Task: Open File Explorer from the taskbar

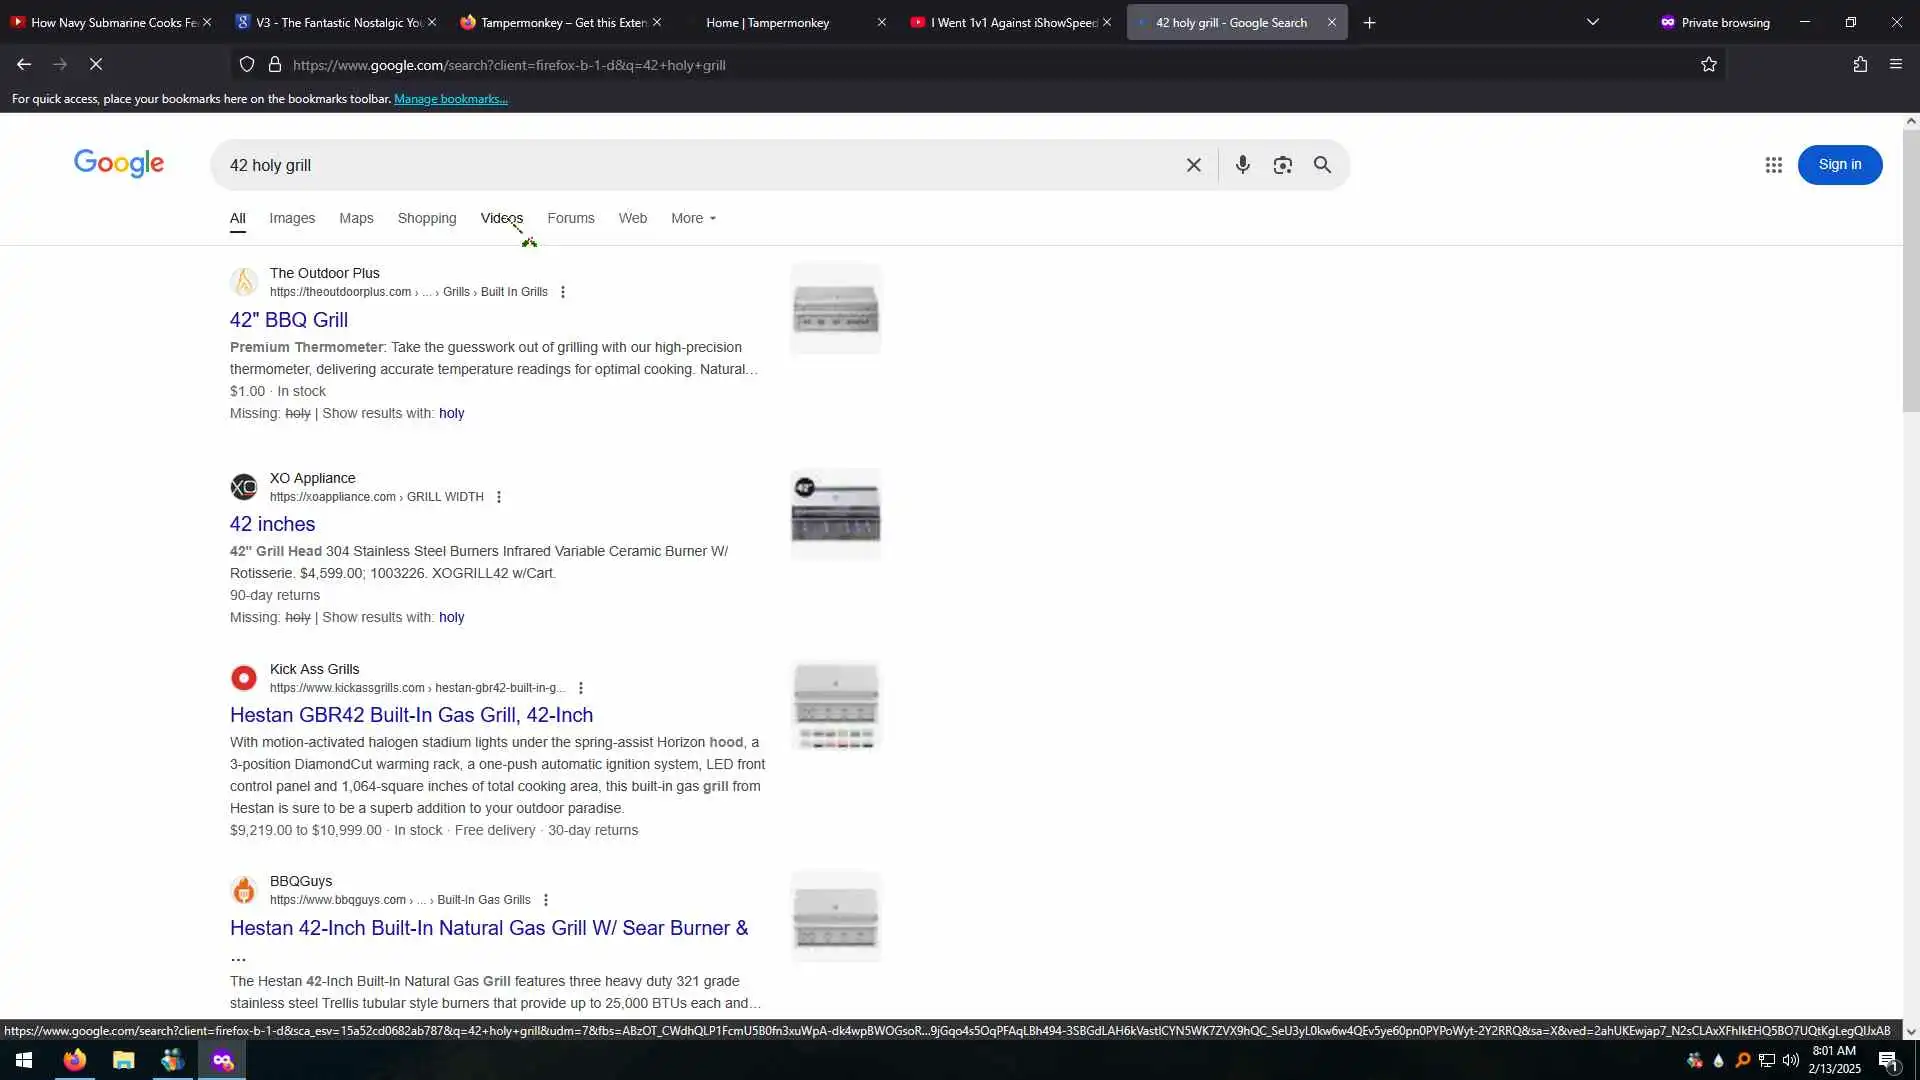Action: (123, 1060)
